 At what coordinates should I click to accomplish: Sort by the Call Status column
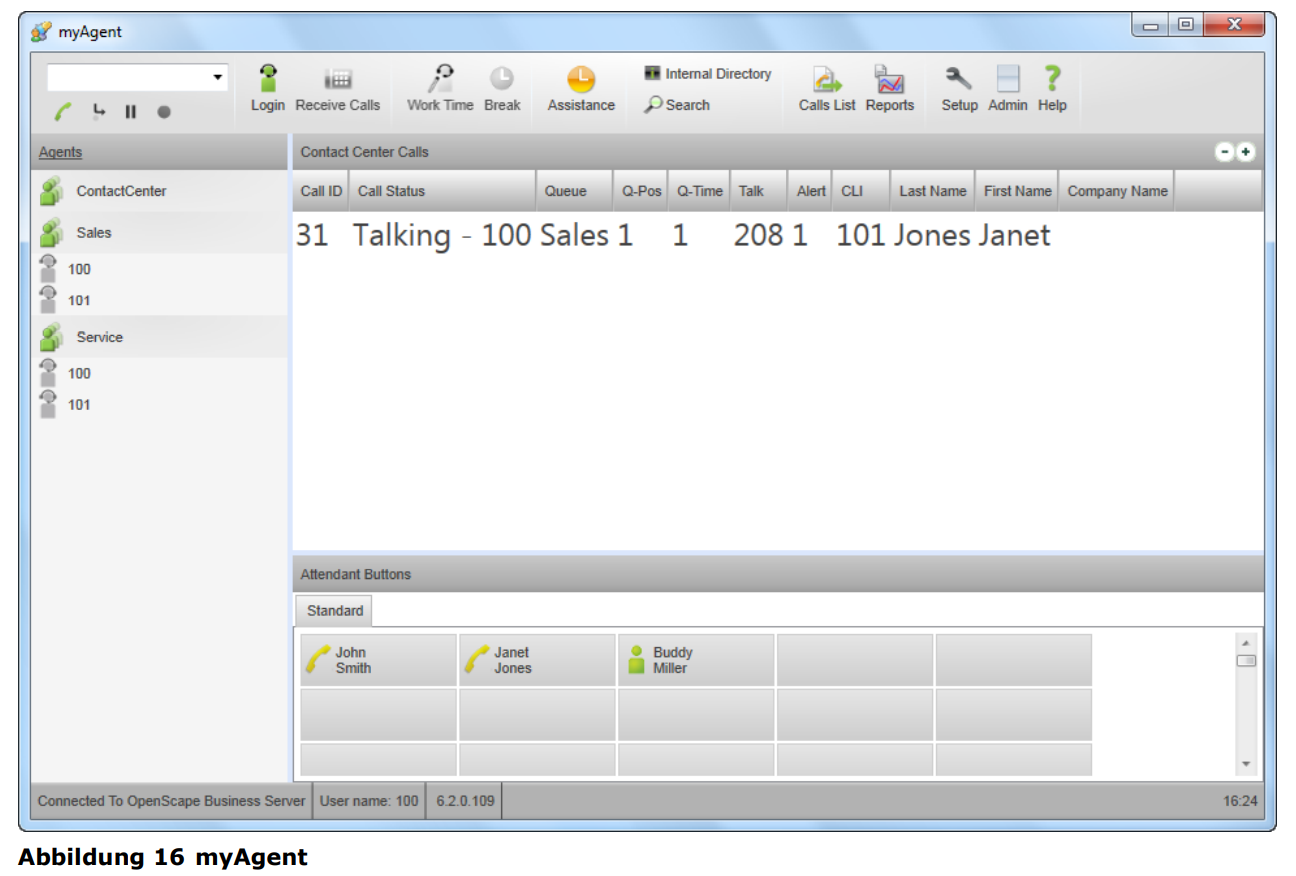tap(442, 191)
